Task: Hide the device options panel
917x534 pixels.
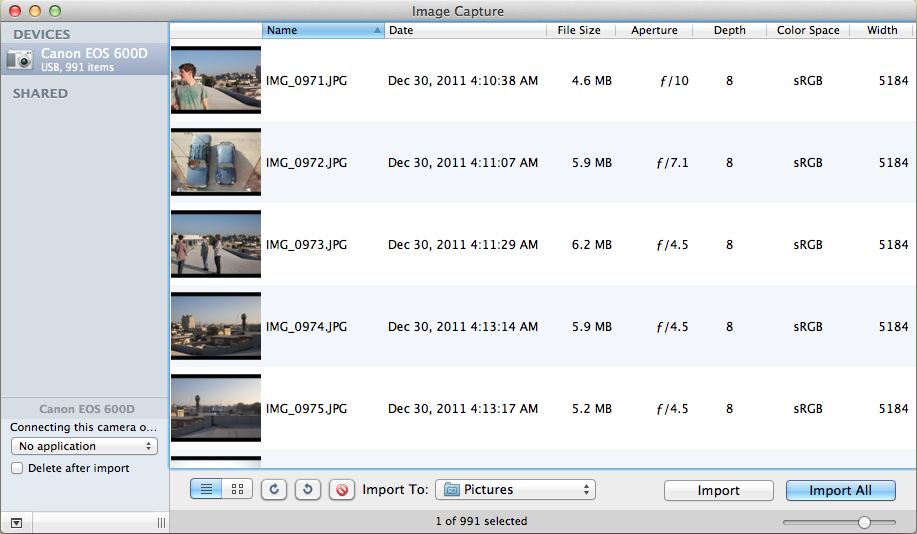Action: 16,523
